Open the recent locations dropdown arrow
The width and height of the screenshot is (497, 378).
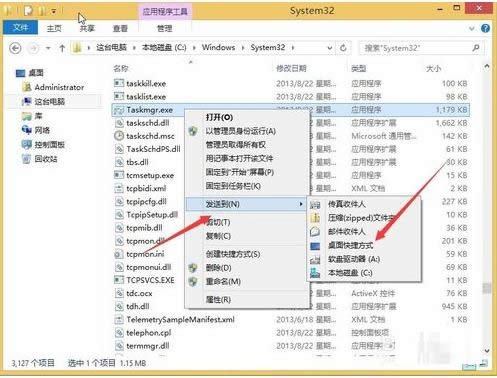click(48, 48)
